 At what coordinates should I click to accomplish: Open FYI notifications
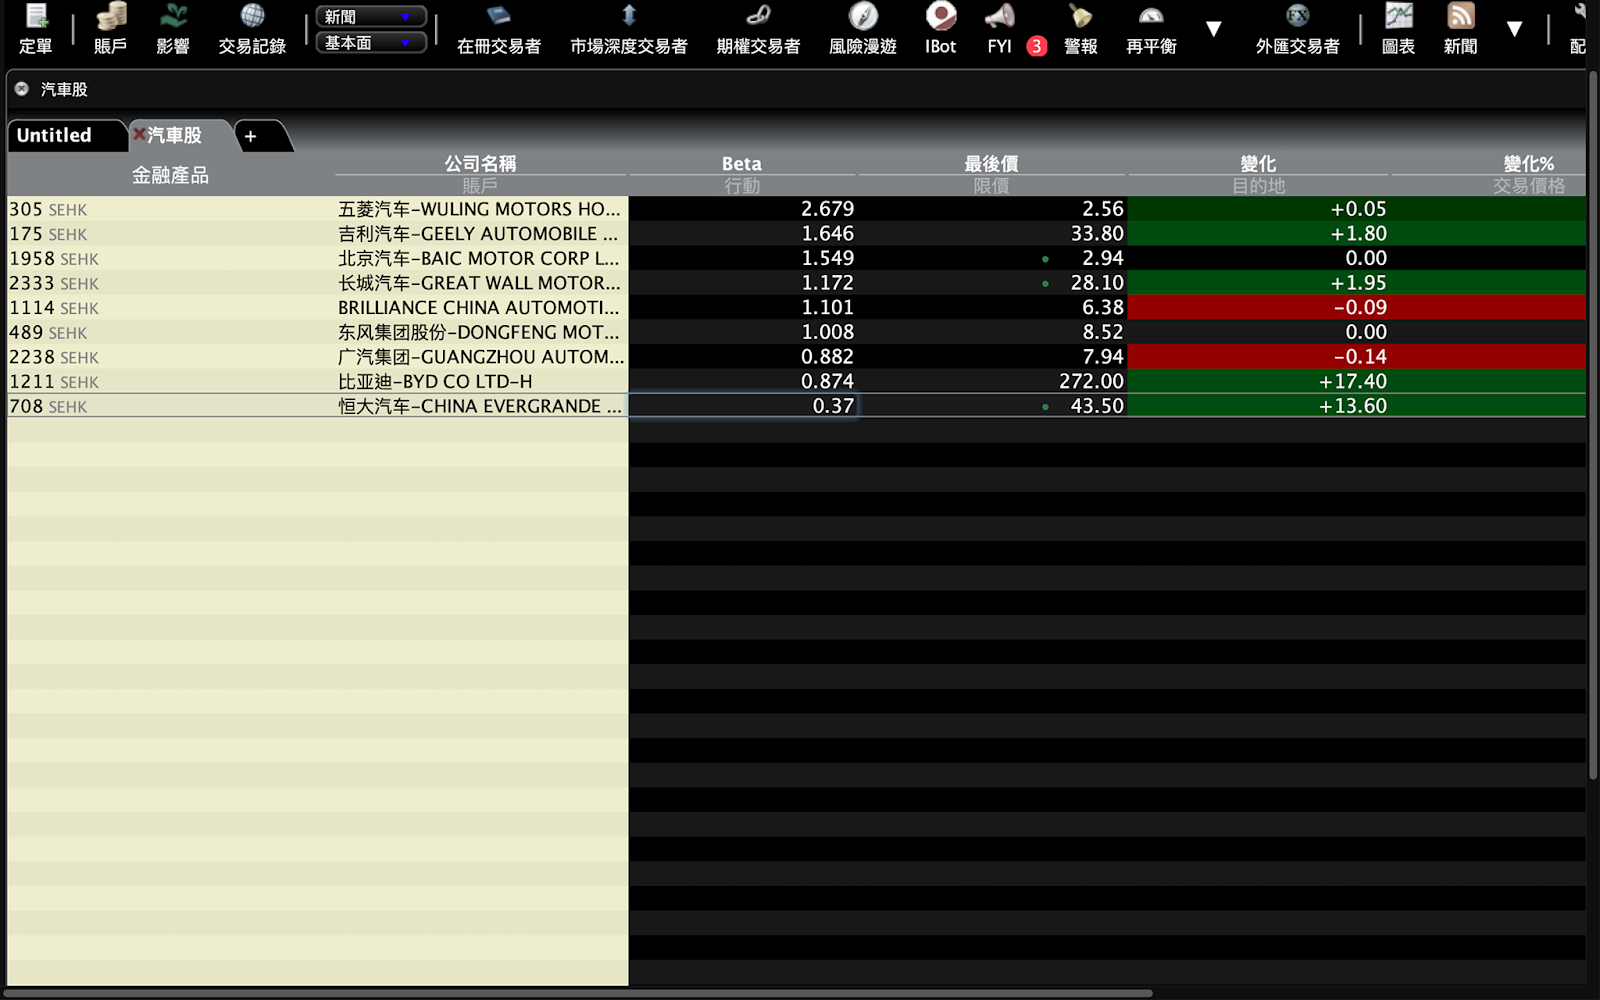(x=999, y=28)
